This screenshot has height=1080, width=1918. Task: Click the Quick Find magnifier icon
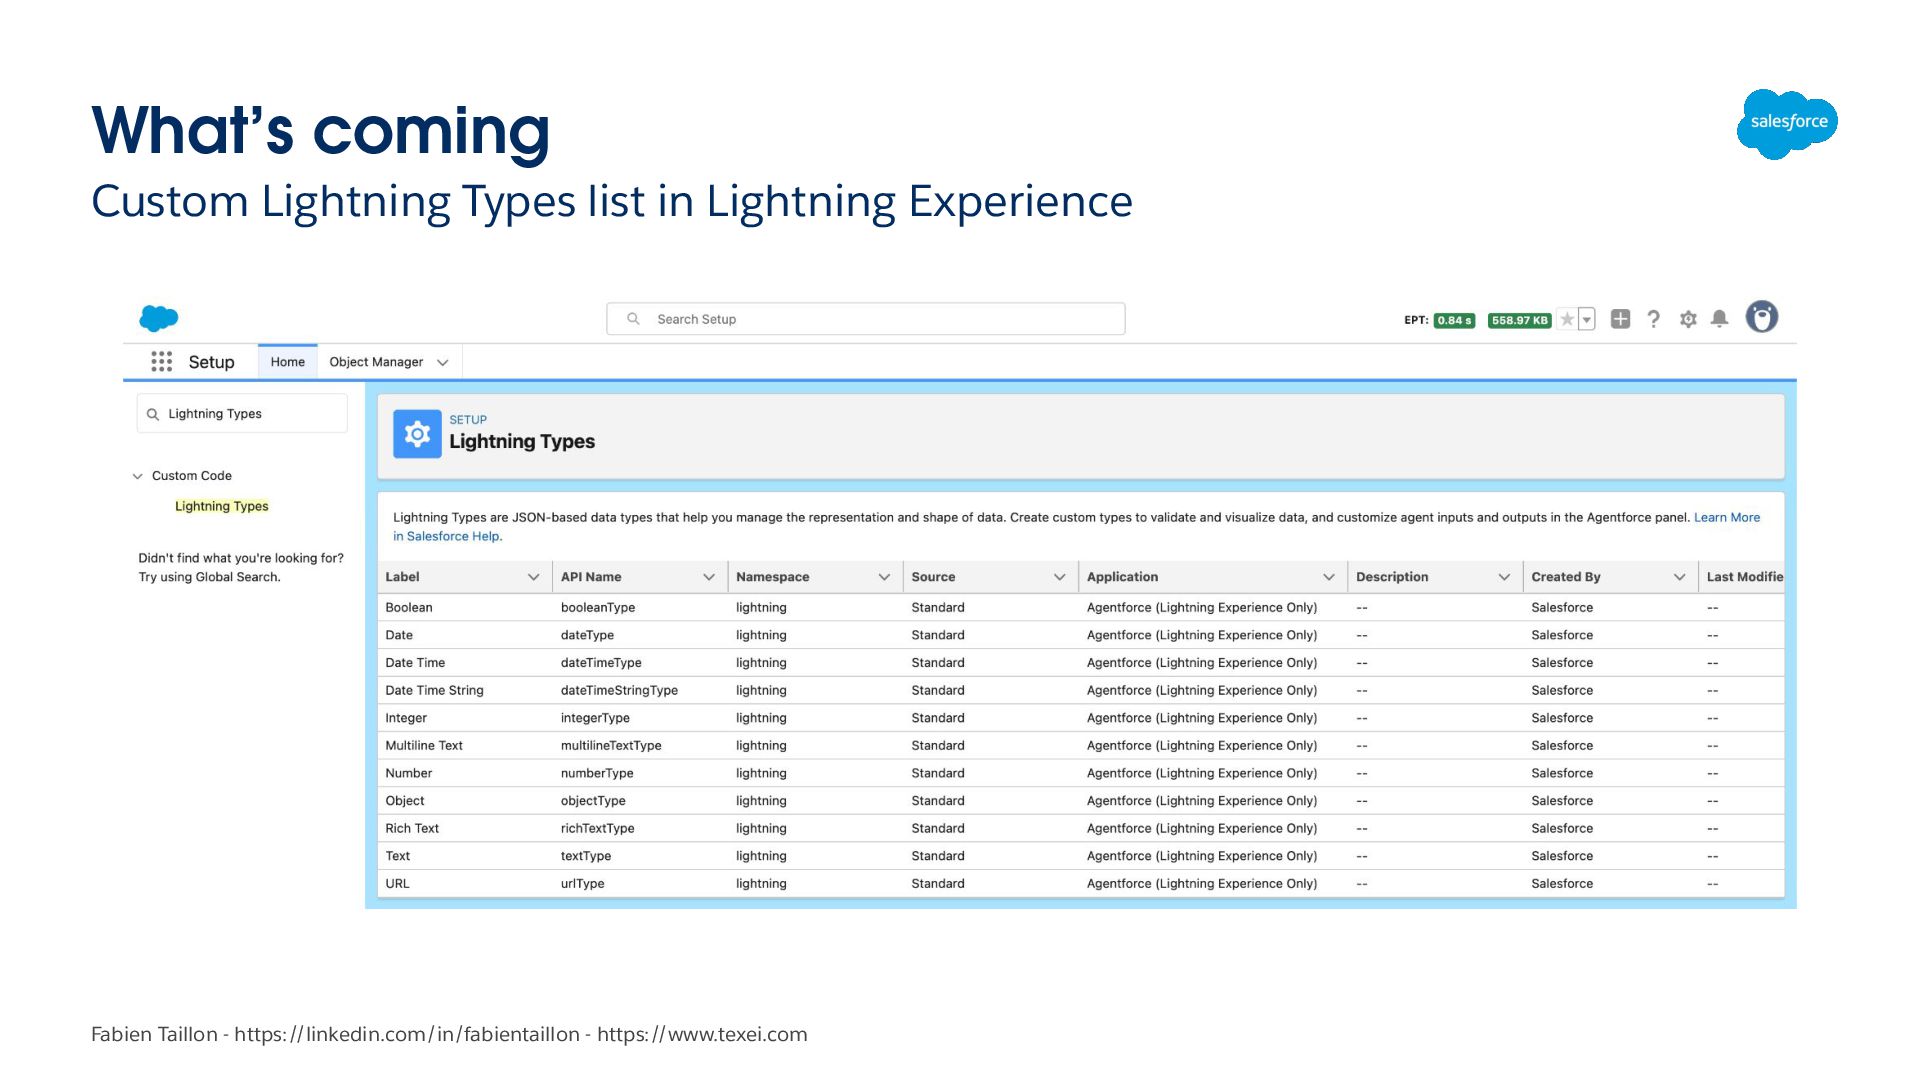point(153,414)
